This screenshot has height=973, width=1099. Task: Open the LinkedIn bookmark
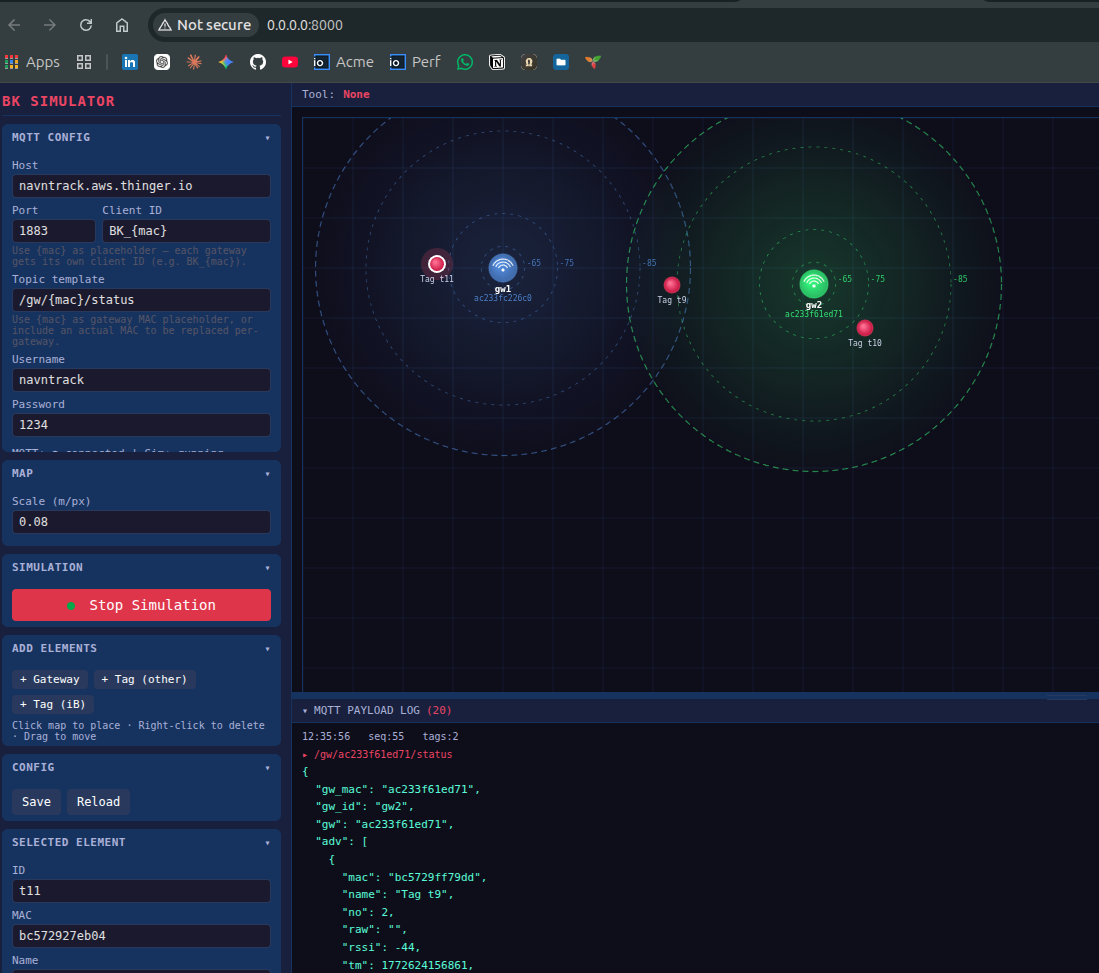[x=130, y=62]
